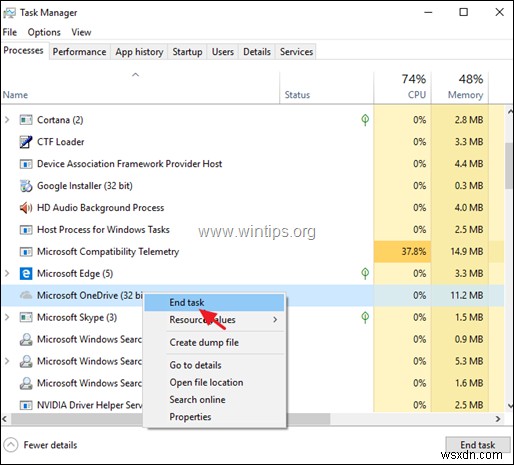This screenshot has width=514, height=465.
Task: Click the 14.9 MB memory value
Action: click(x=467, y=252)
